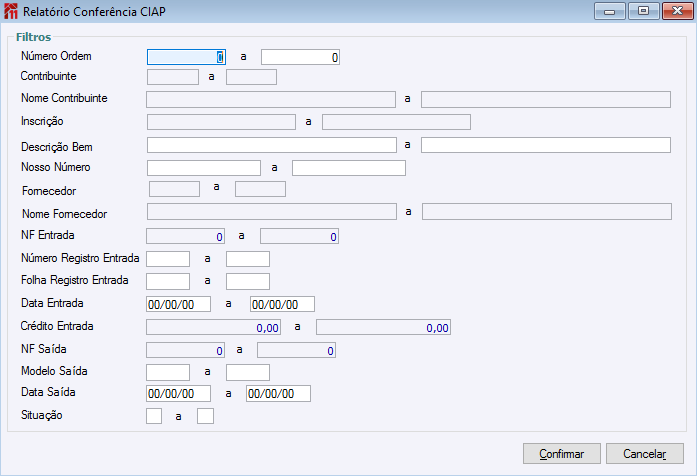Click the Confirmar button
The image size is (697, 476).
pos(561,453)
